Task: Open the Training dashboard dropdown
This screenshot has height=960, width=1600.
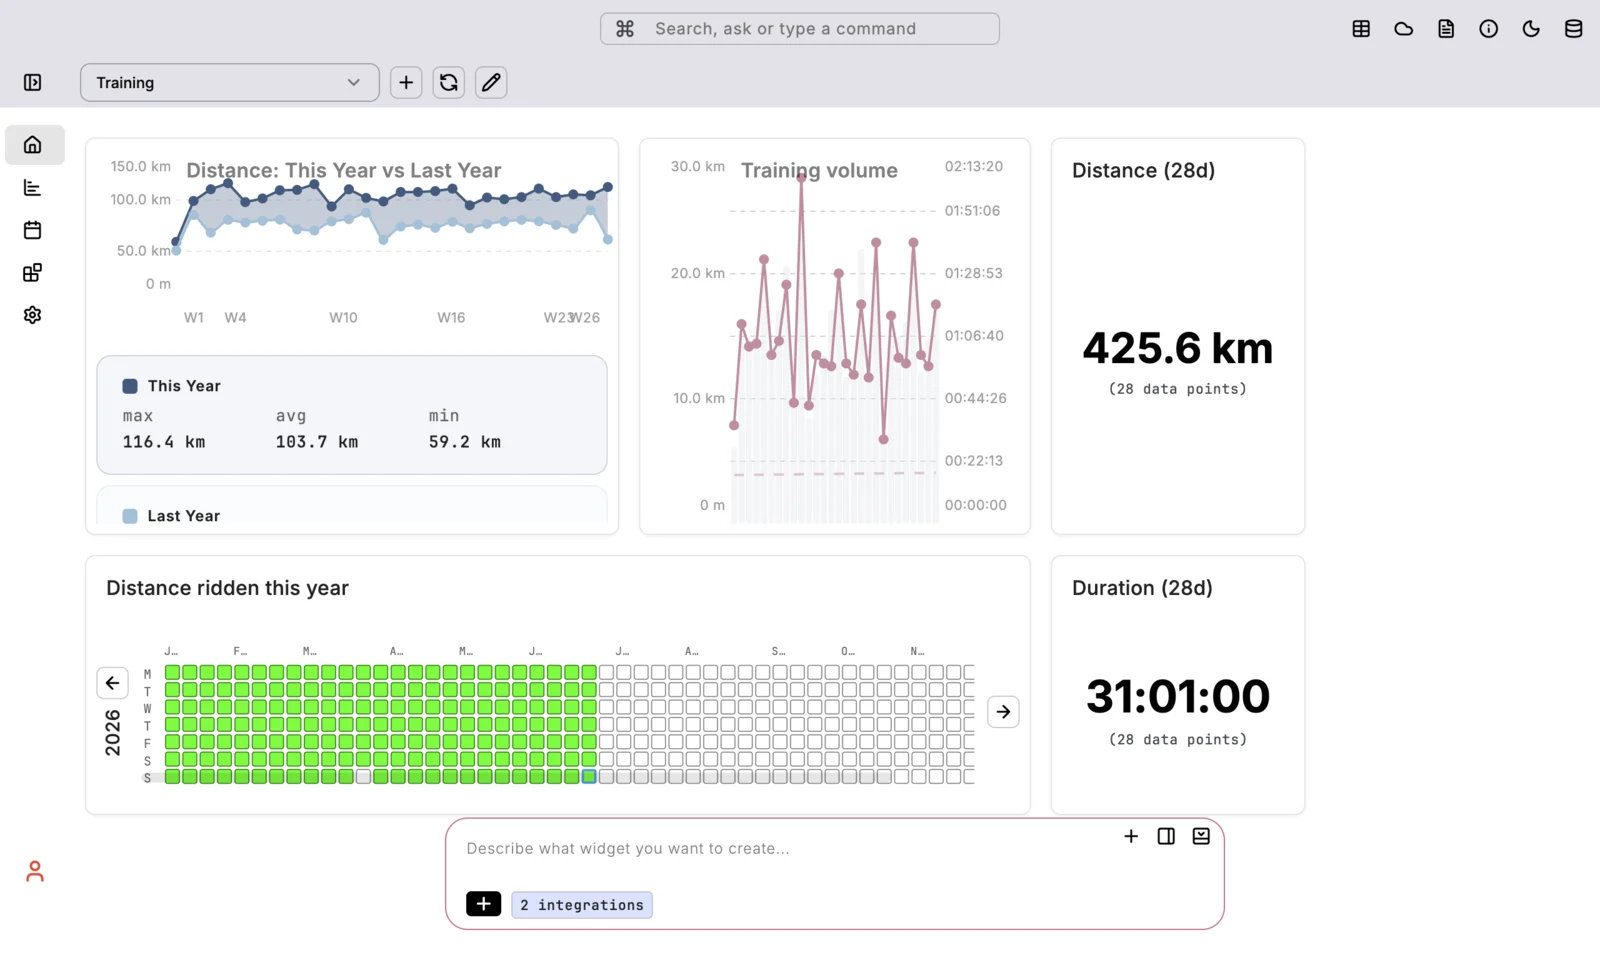Action: coord(229,82)
